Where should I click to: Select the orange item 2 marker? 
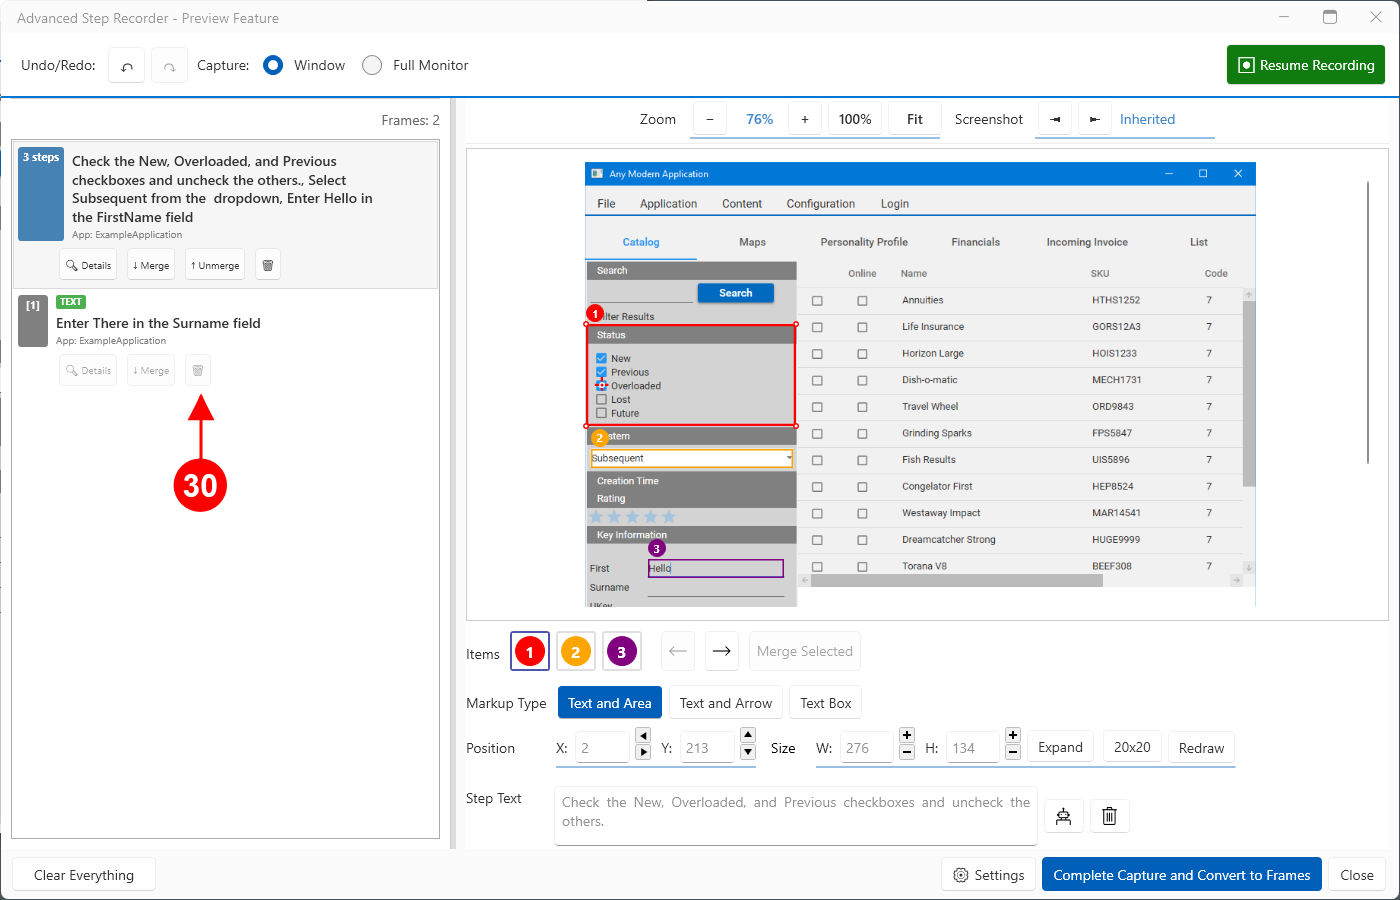tap(575, 652)
